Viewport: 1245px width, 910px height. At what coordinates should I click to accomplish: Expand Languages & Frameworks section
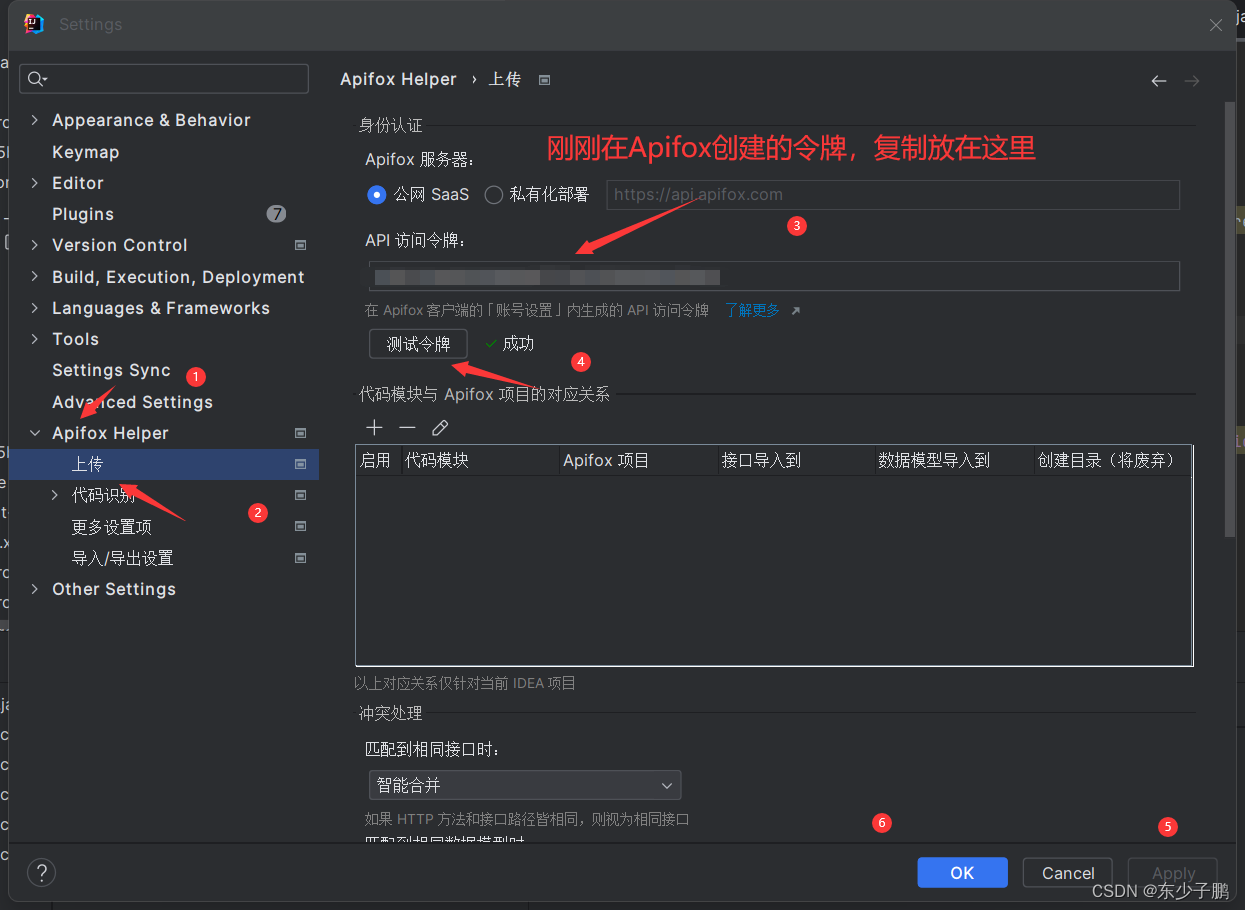(x=35, y=308)
